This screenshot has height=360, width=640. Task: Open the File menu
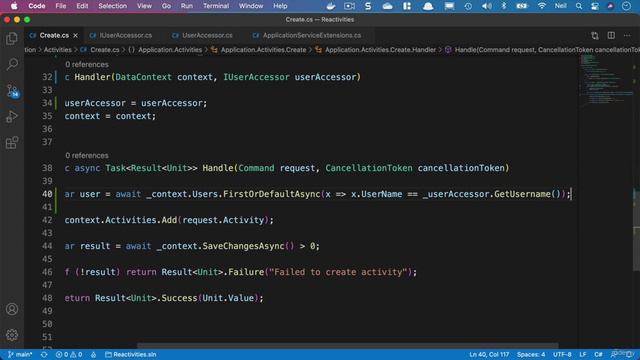61,6
